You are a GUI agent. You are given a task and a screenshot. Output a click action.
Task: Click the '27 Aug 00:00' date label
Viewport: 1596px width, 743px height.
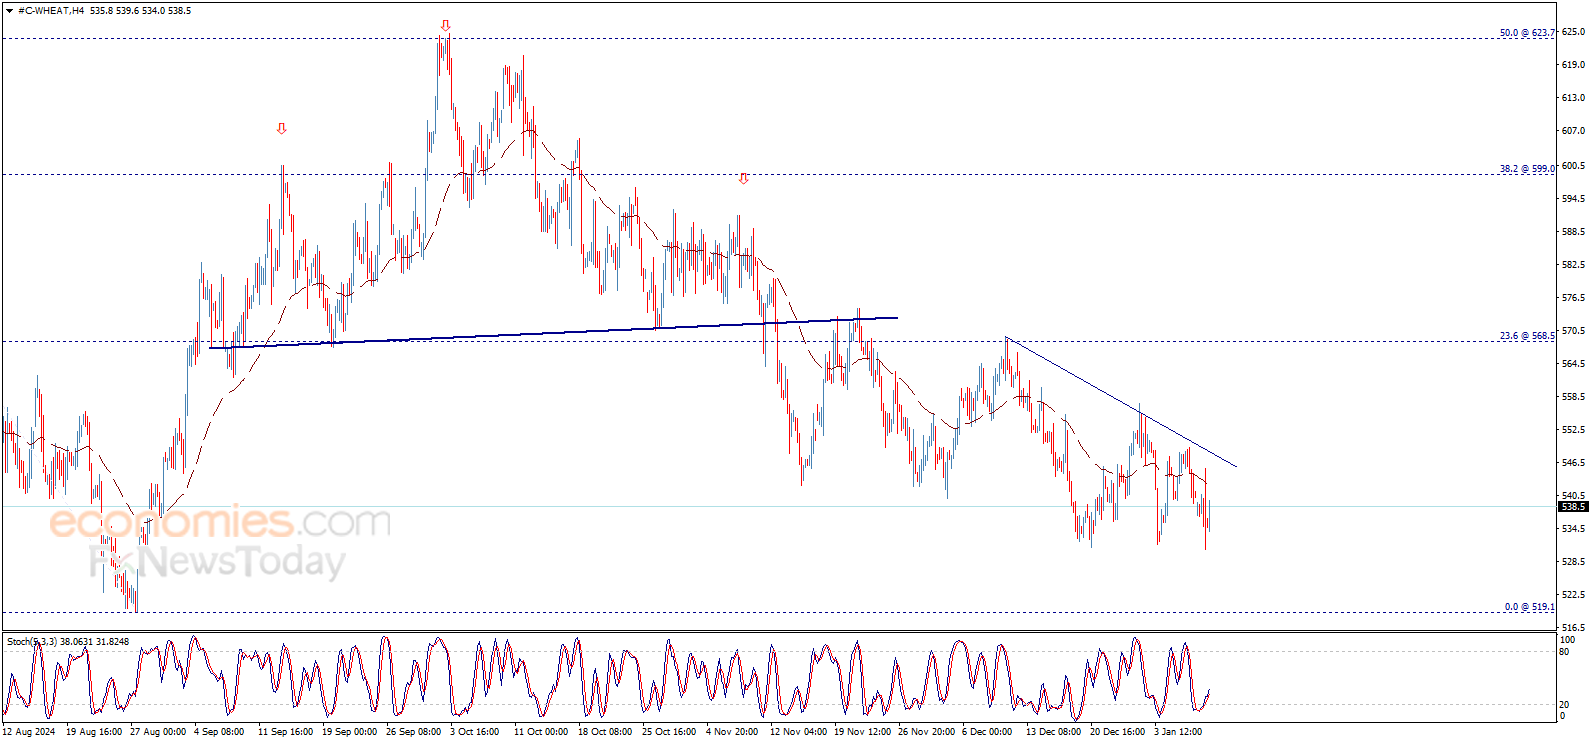click(x=158, y=732)
